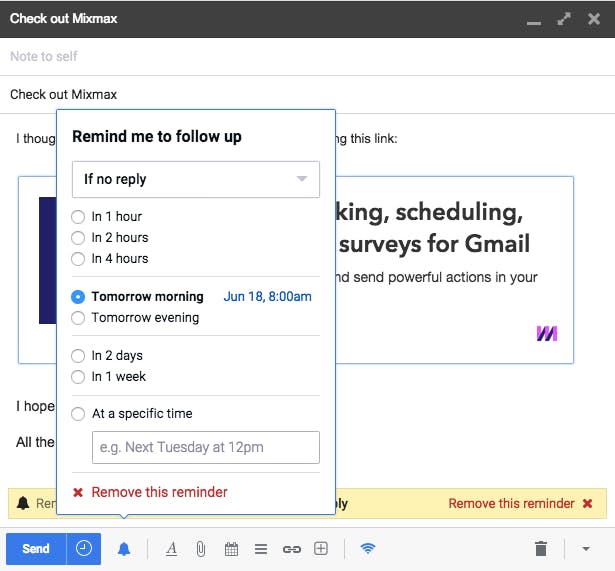Image resolution: width=615 pixels, height=571 pixels.
Task: Toggle the tracking wifi icon
Action: click(368, 548)
